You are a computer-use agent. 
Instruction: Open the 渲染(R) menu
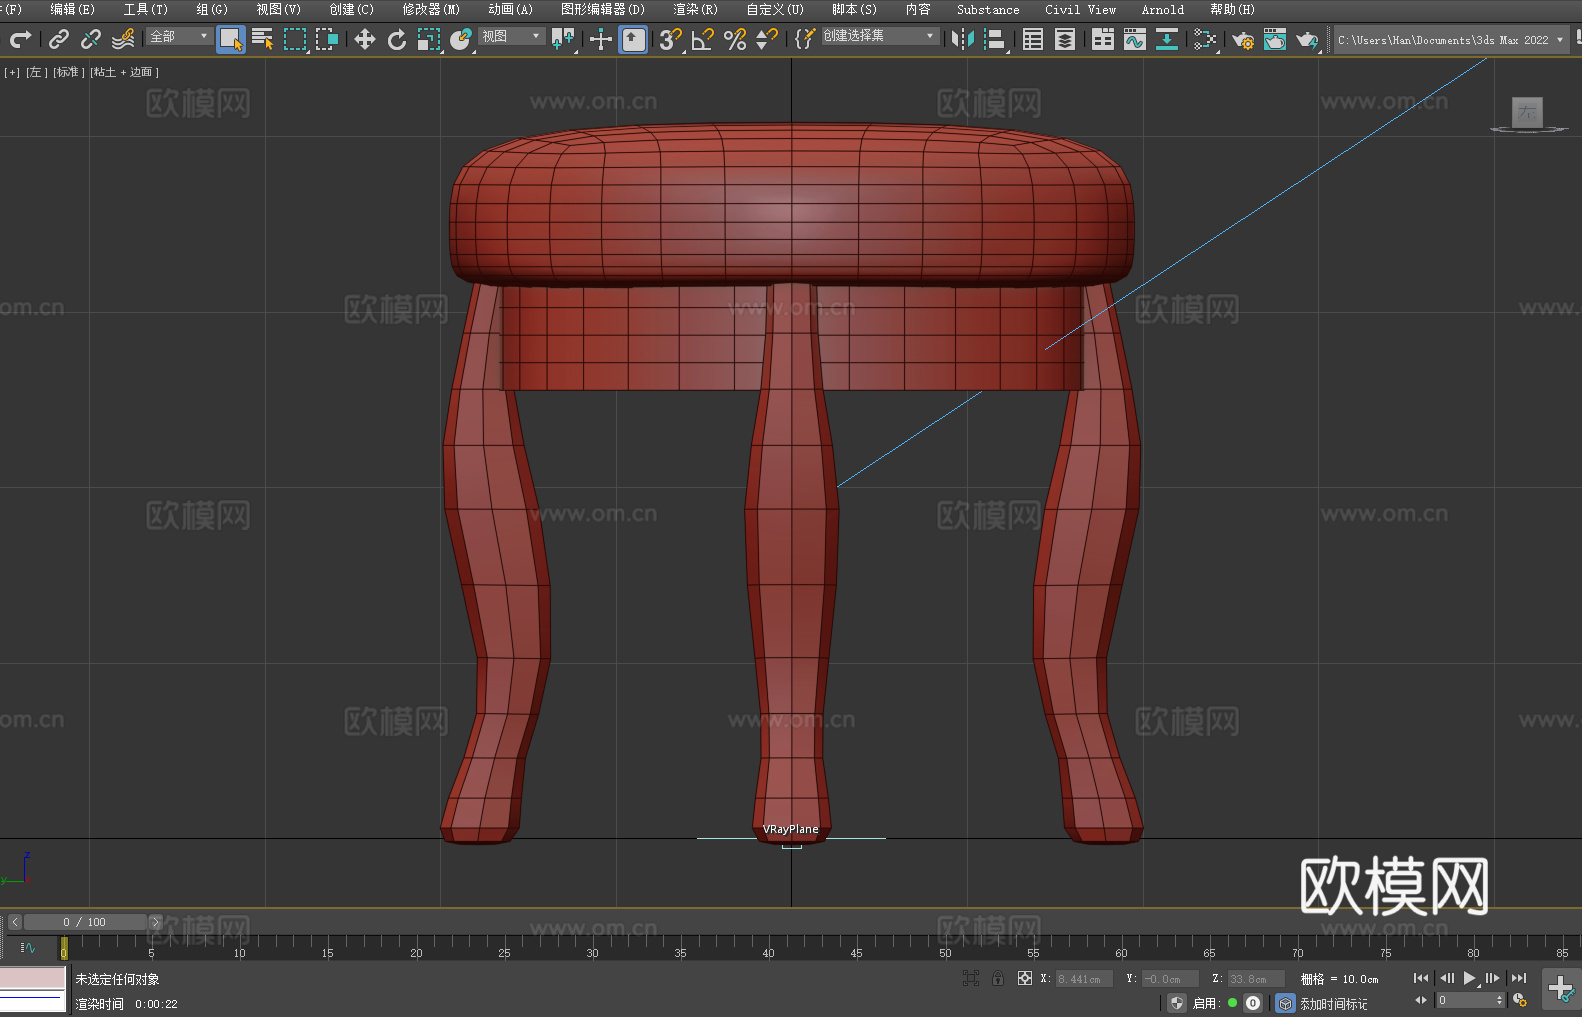point(695,9)
